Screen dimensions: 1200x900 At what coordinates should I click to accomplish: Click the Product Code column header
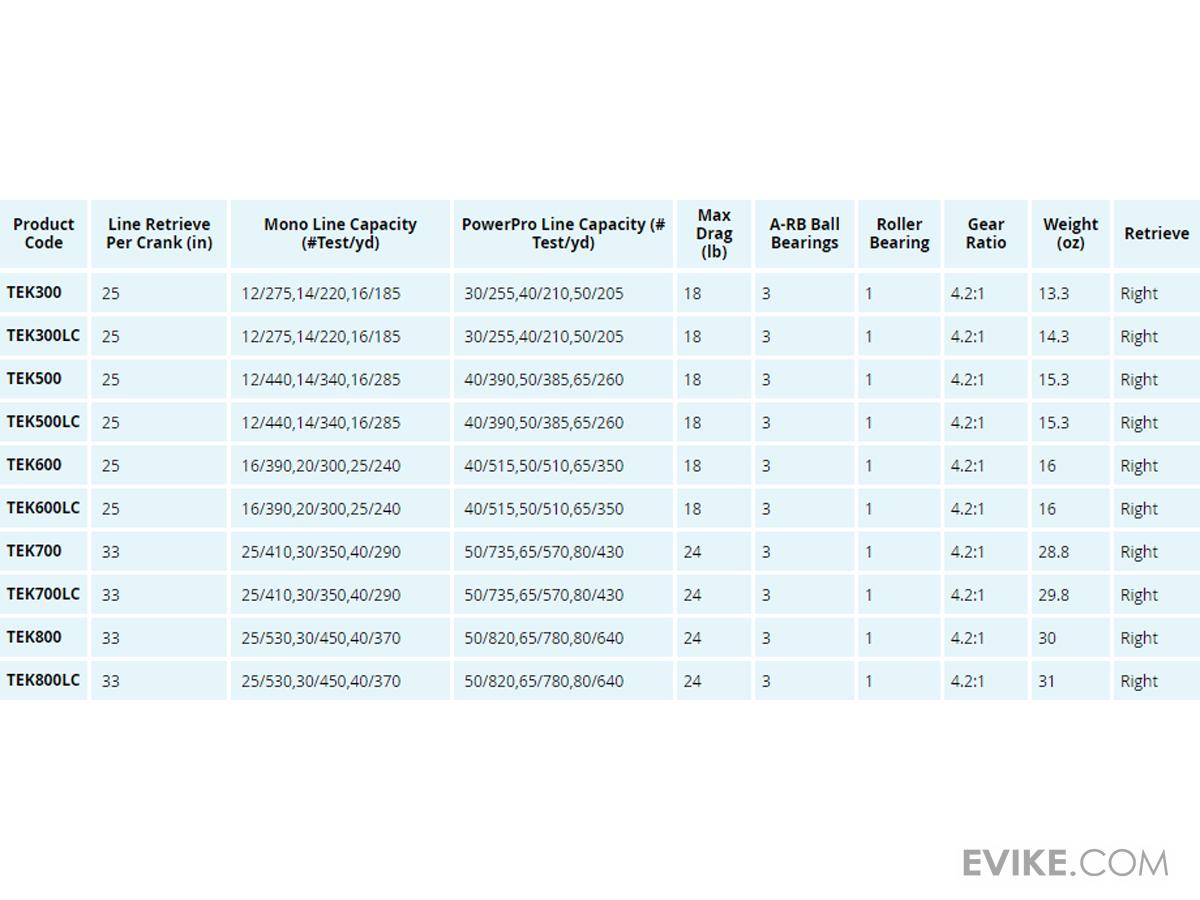44,234
